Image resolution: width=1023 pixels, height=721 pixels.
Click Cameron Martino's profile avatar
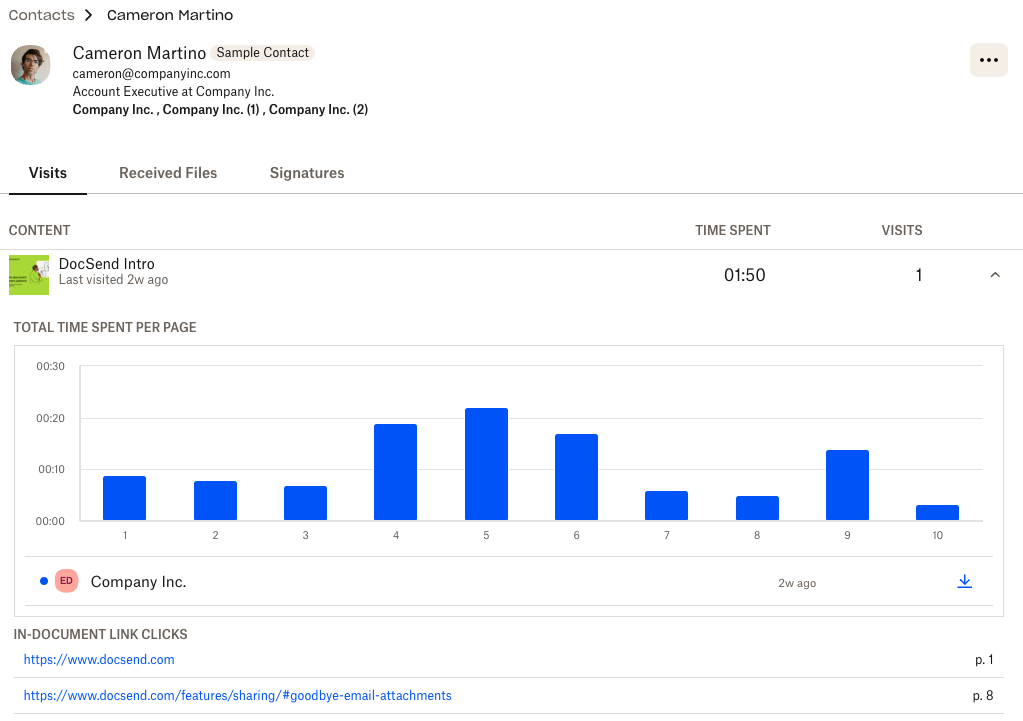(31, 65)
